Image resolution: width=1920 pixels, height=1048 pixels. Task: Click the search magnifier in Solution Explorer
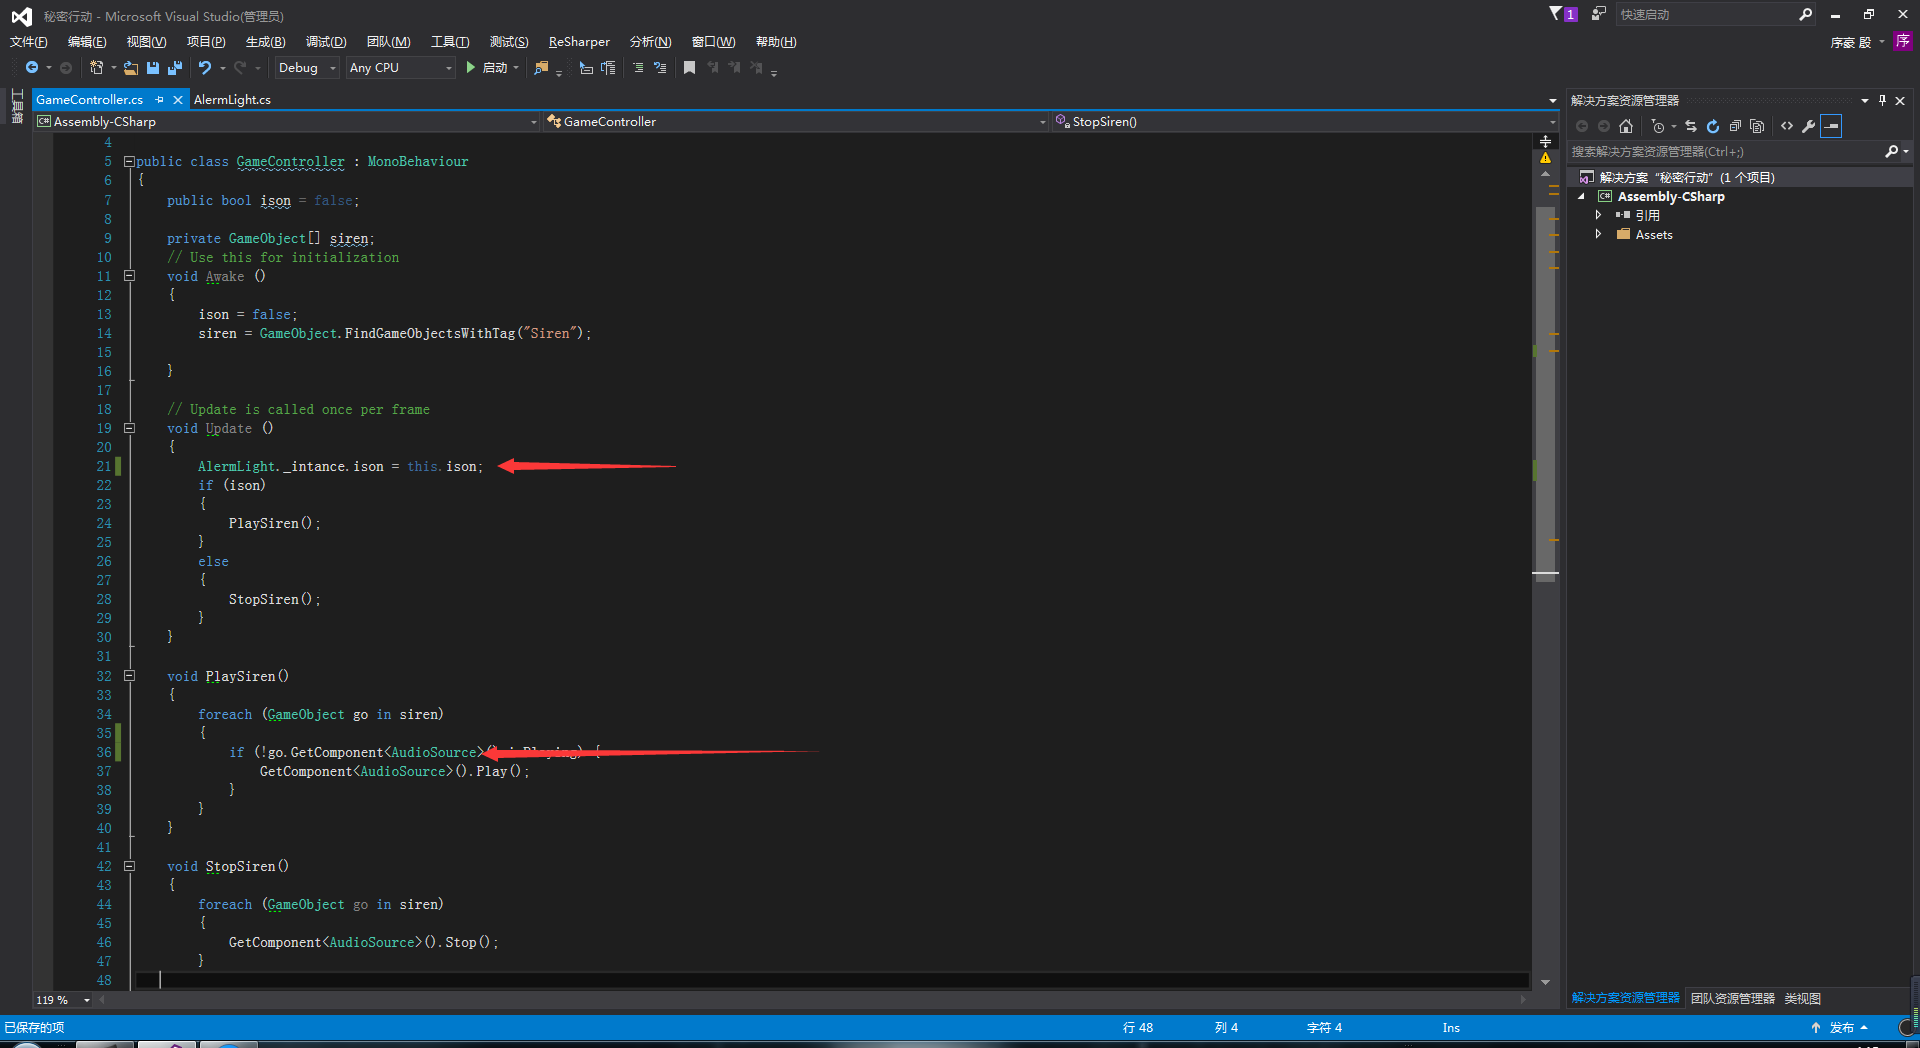click(1892, 152)
